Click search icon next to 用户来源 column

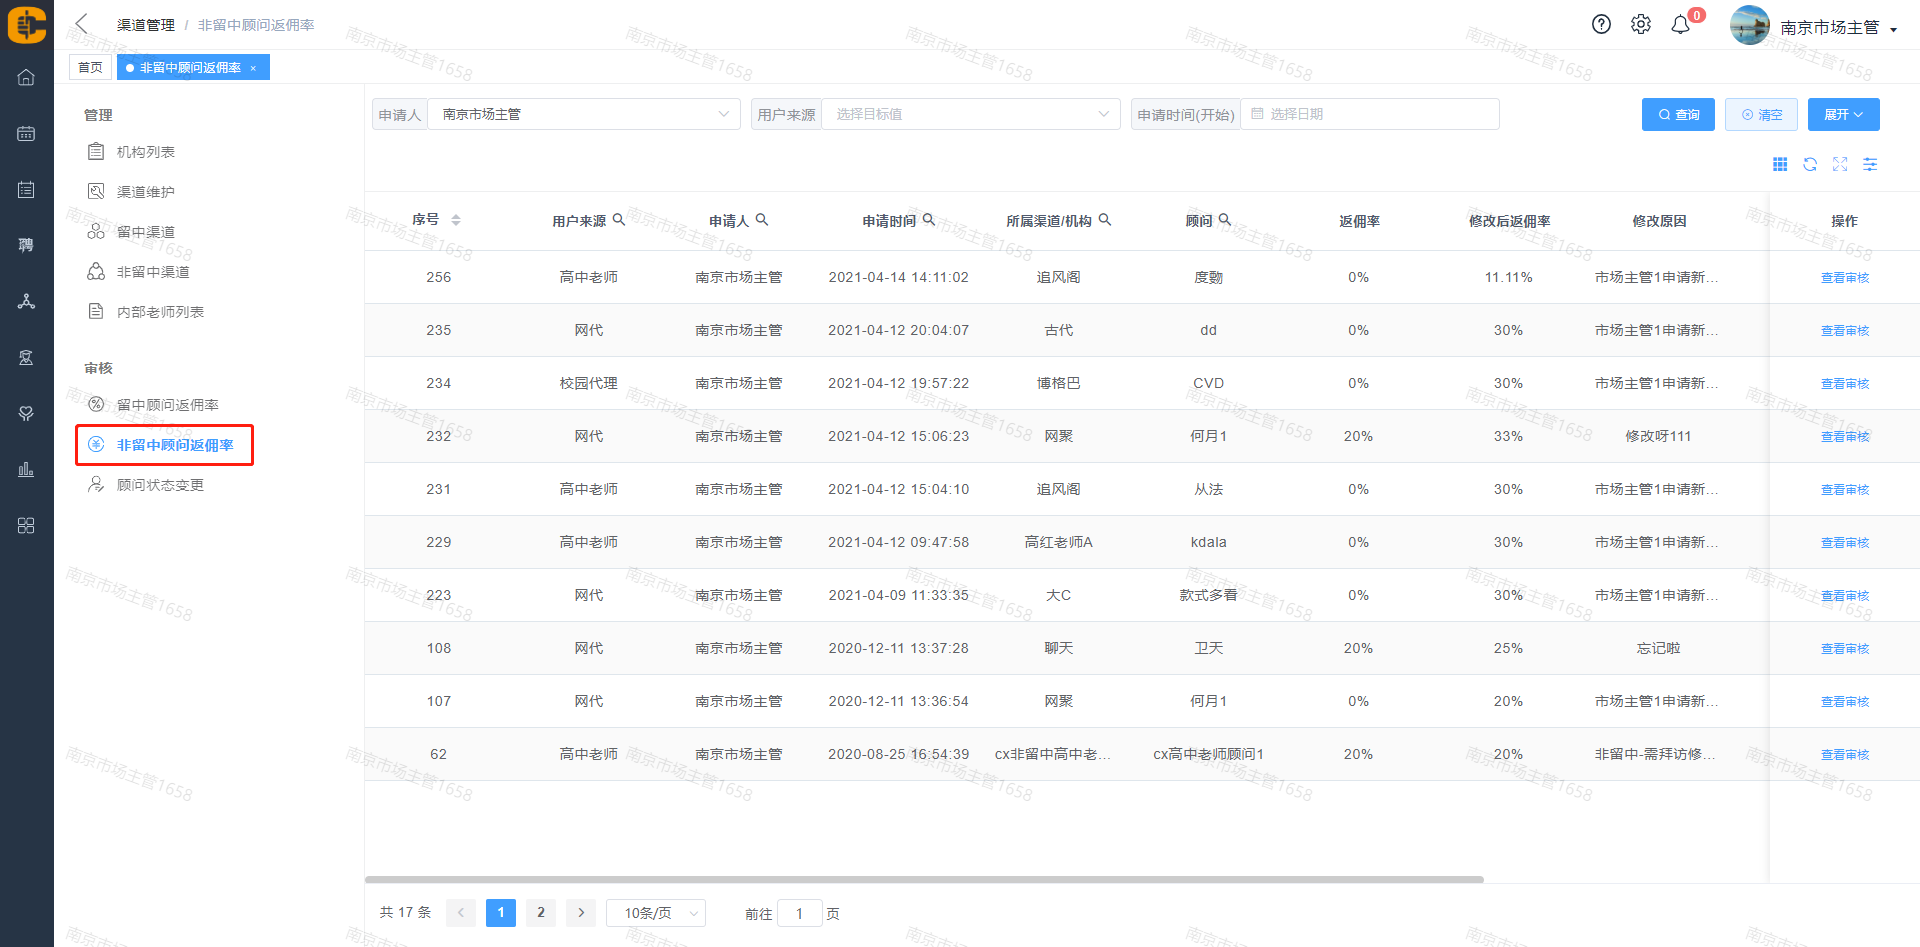coord(619,220)
